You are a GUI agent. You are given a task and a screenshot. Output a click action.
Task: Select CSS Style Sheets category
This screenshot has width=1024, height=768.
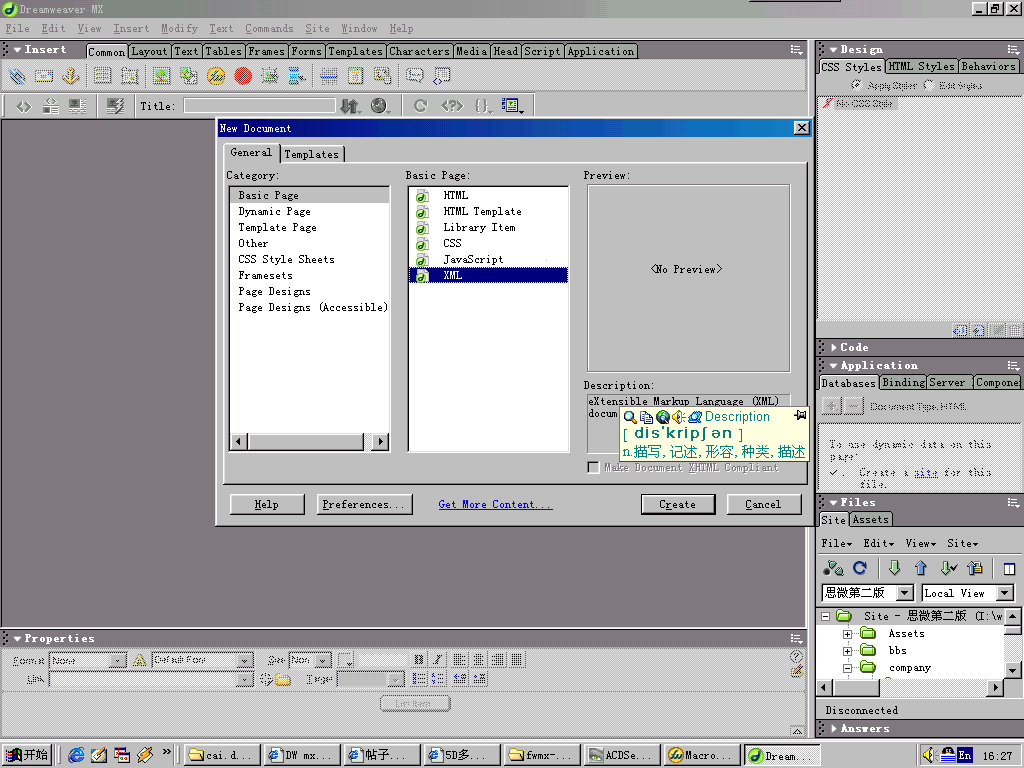tap(286, 259)
